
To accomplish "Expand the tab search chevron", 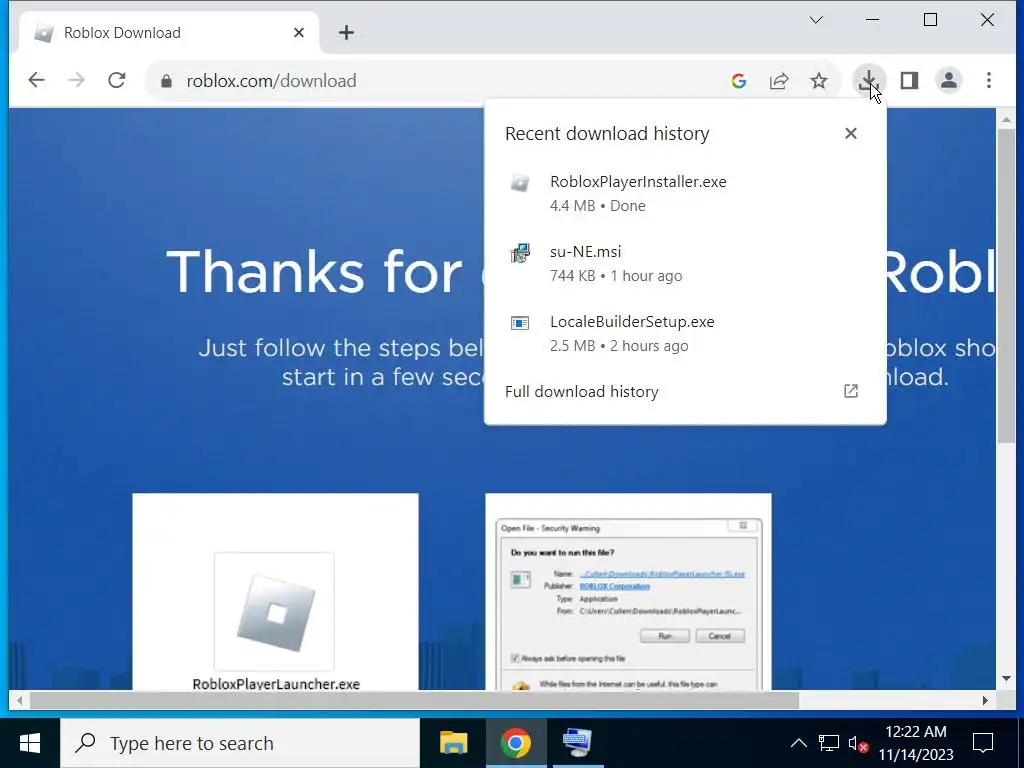I will tap(816, 20).
